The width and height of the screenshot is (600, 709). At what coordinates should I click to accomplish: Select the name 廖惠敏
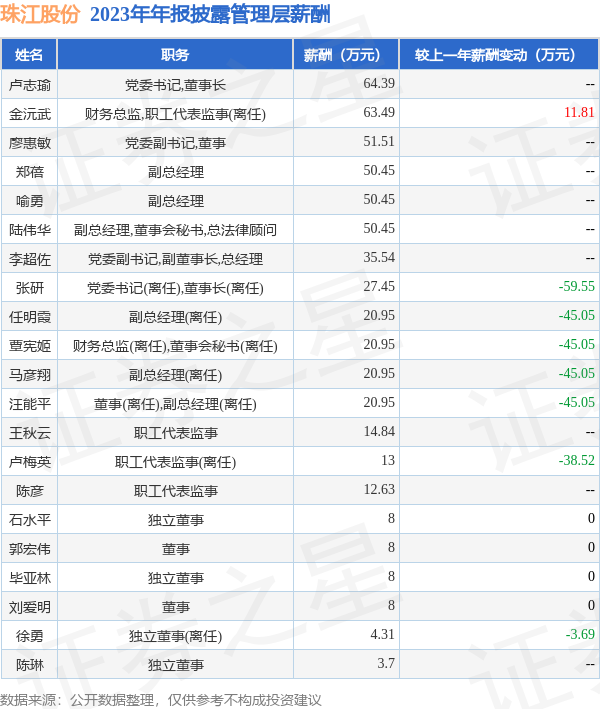[x=30, y=143]
